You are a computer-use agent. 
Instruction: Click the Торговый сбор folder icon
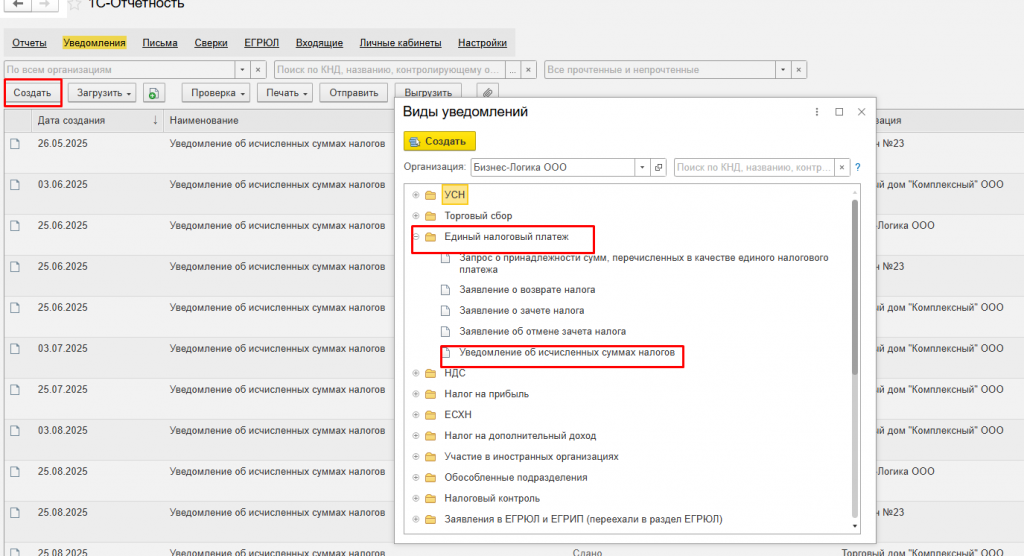430,216
